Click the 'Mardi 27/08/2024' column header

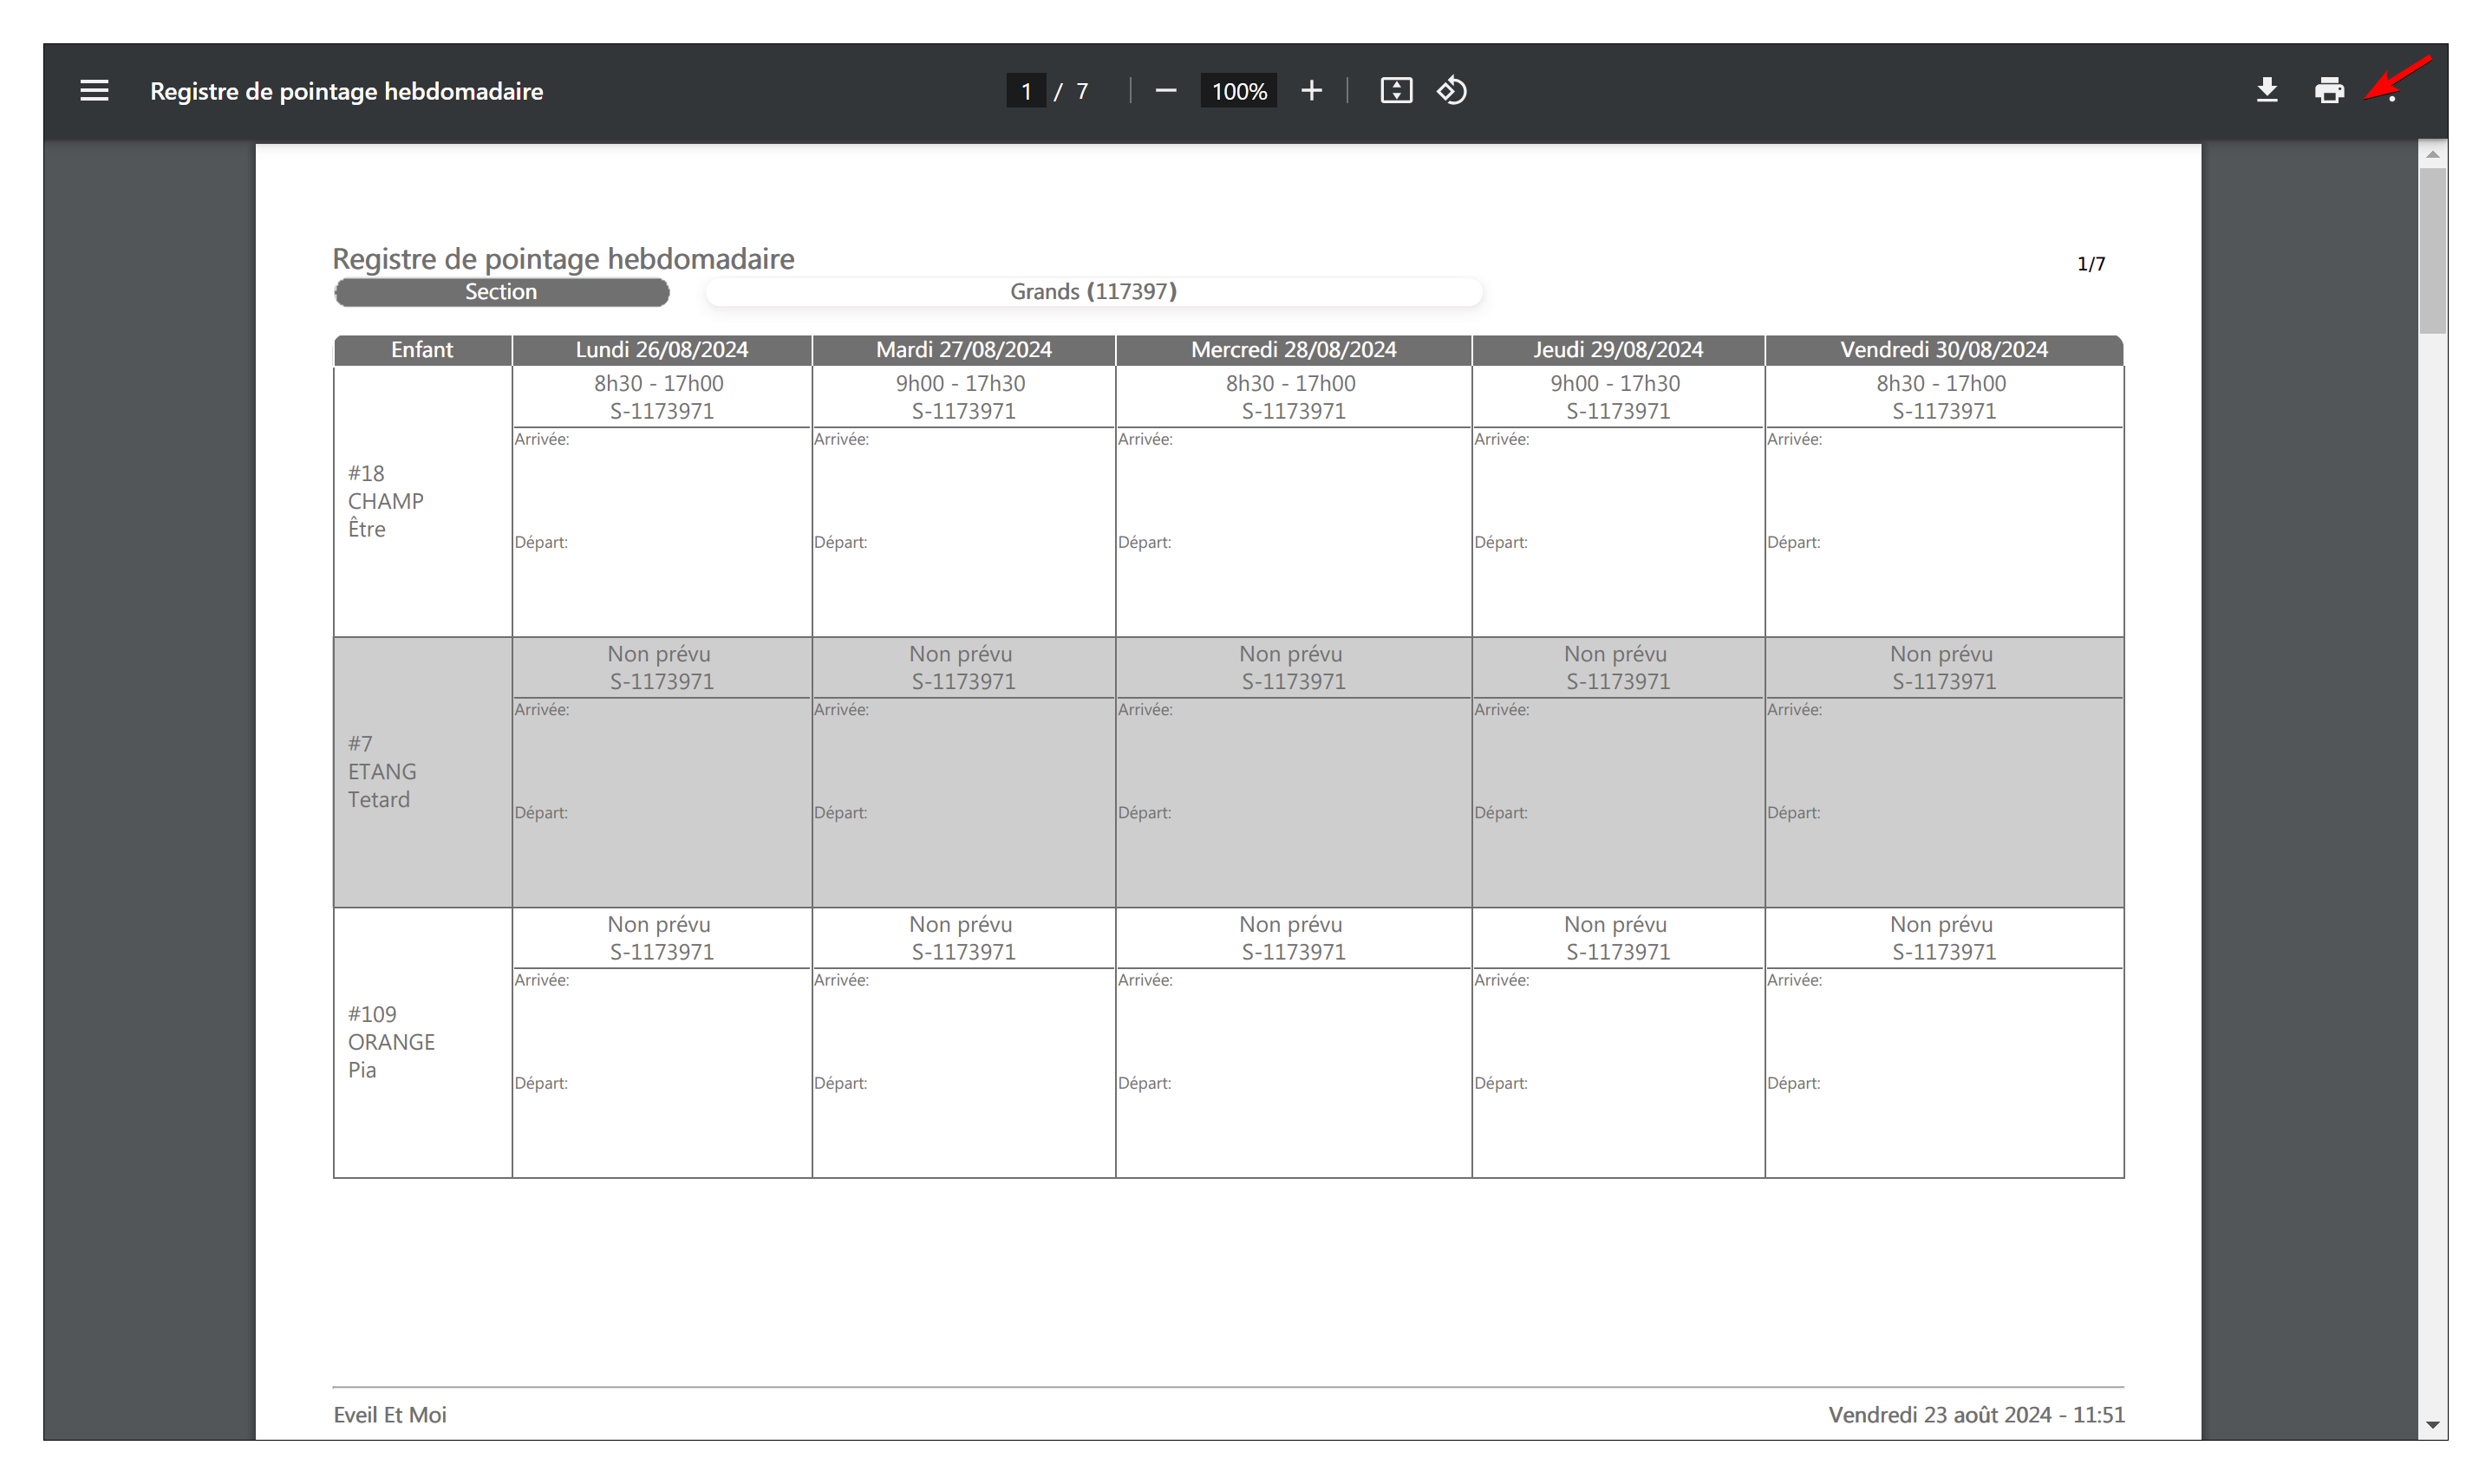[x=964, y=350]
